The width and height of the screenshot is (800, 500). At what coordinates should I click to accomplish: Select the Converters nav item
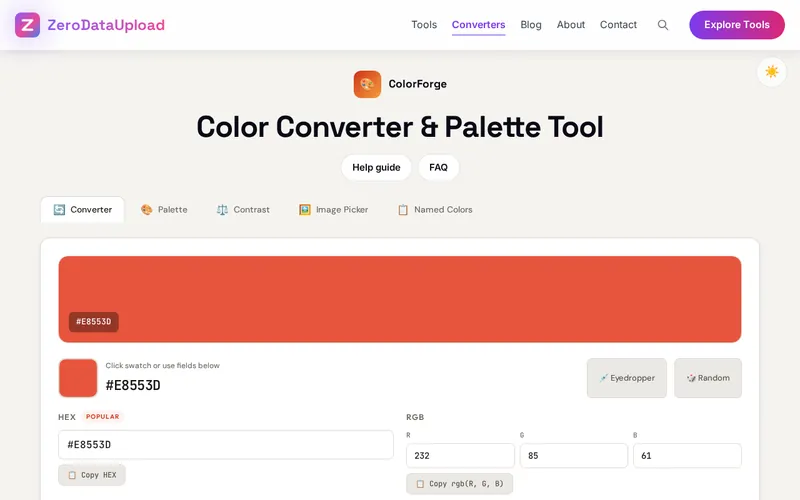tap(478, 24)
